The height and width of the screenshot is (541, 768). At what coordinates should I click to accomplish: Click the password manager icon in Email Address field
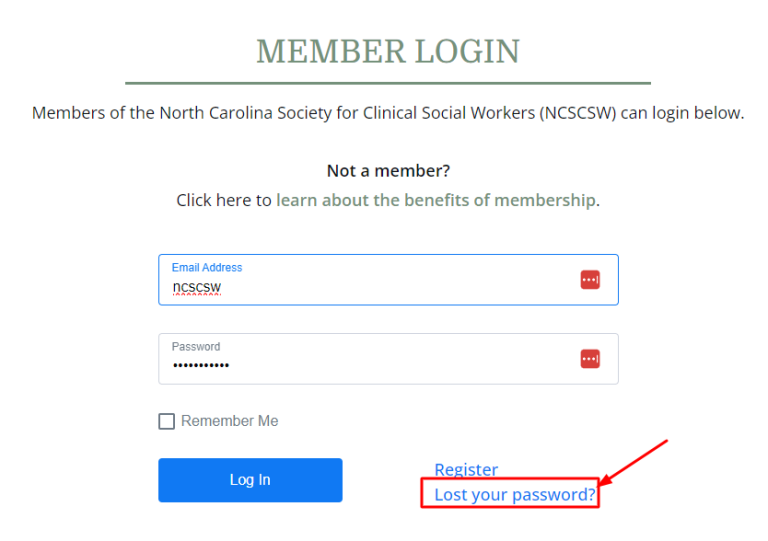pos(590,280)
